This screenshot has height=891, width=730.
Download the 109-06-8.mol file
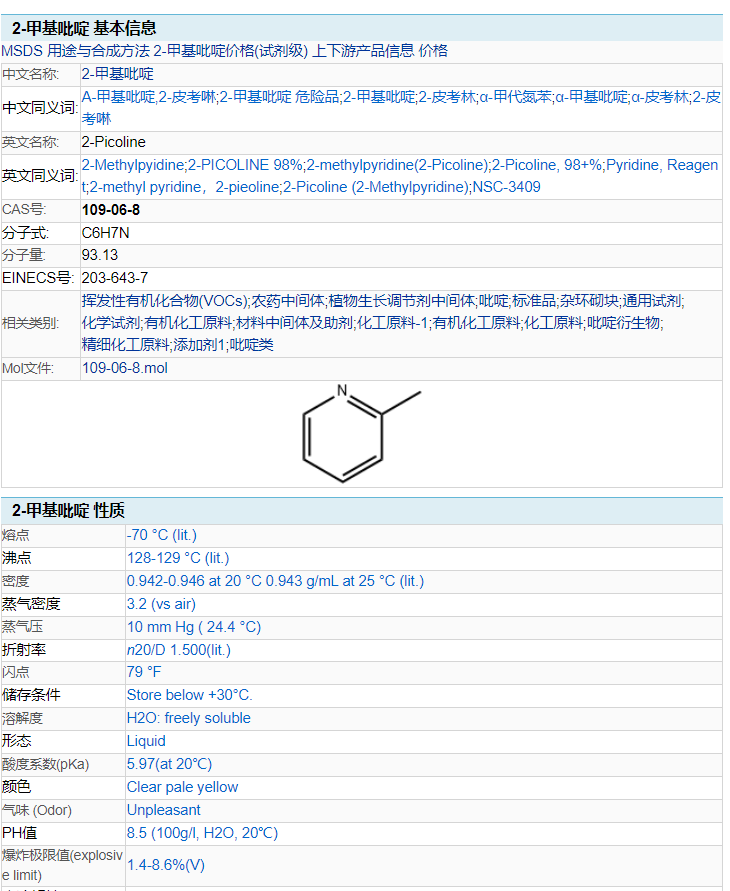click(125, 368)
